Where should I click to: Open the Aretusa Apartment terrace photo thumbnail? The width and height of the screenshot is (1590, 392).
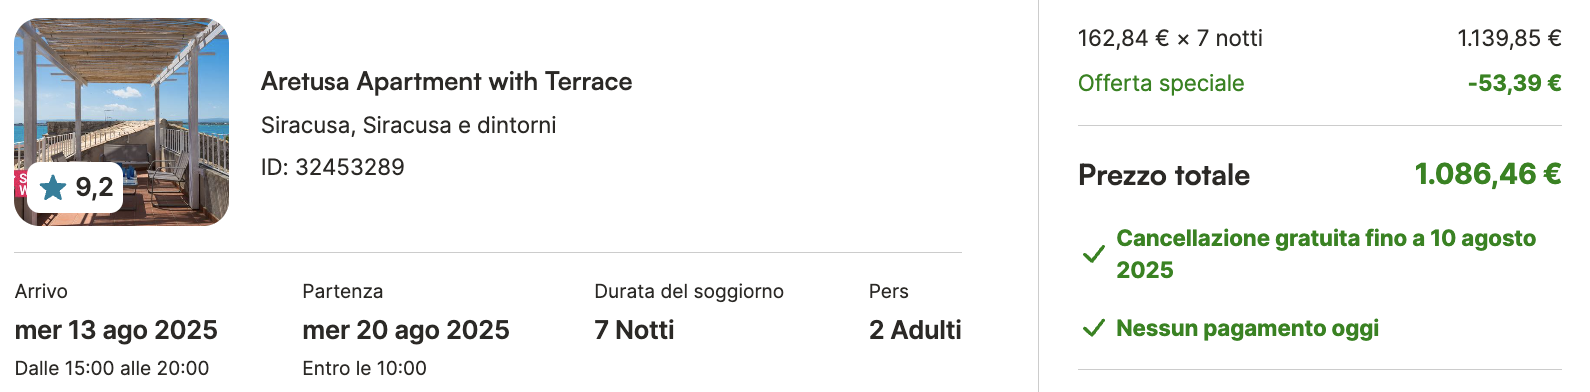(121, 121)
